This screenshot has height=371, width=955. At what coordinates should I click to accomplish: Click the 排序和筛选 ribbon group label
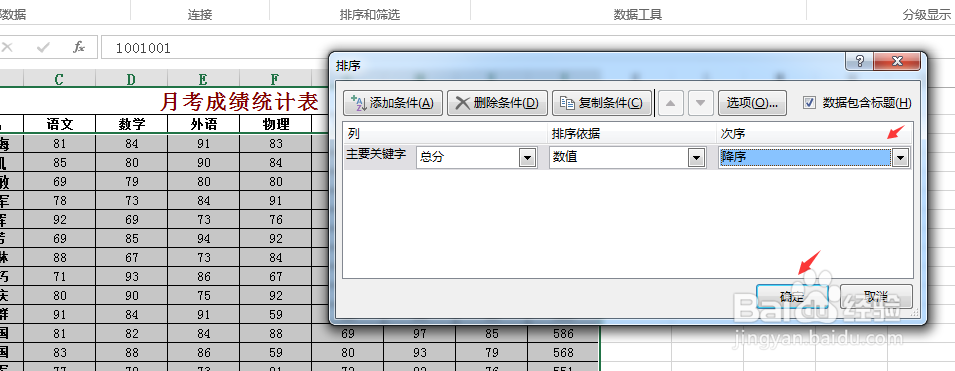(x=370, y=15)
